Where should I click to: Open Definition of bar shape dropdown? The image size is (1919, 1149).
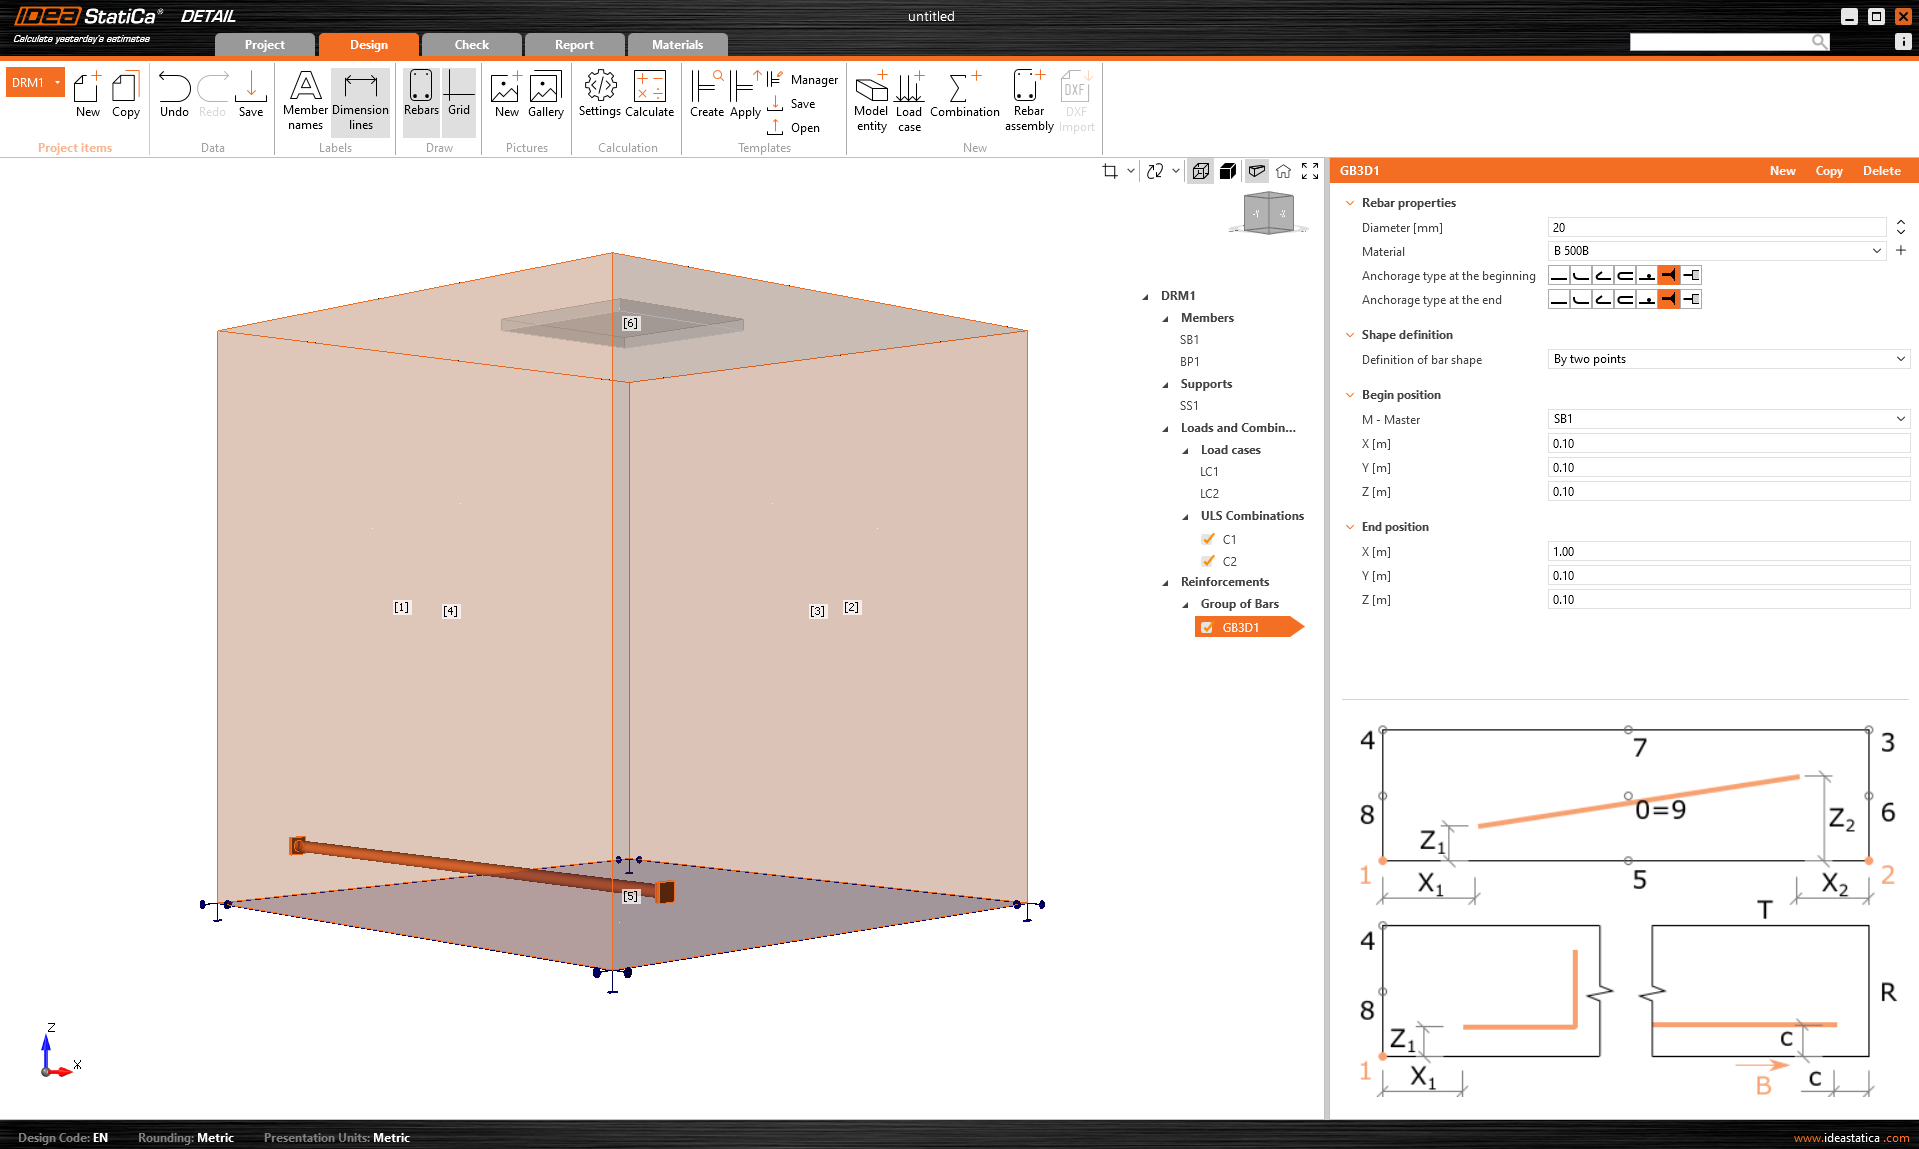1728,359
